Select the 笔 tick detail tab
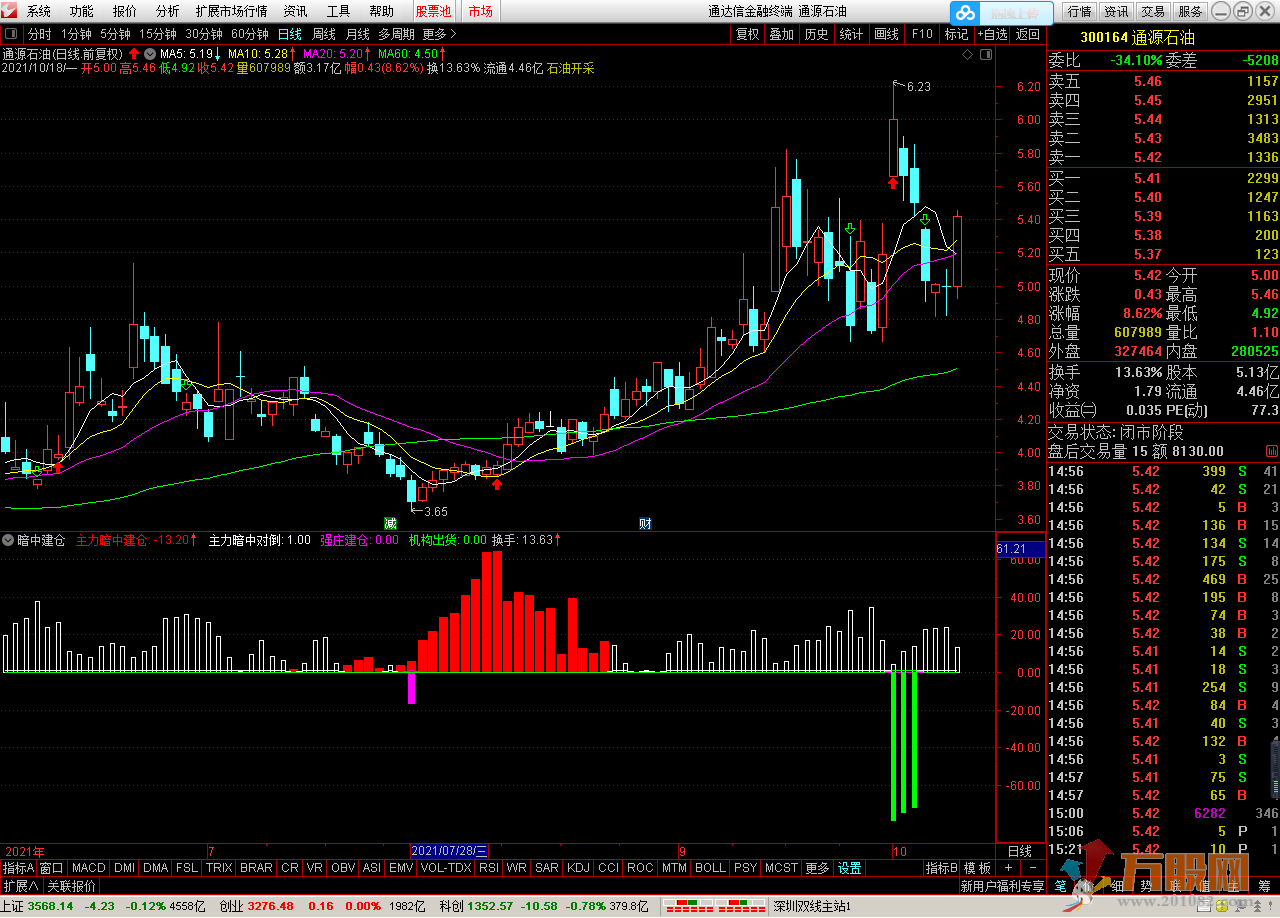Viewport: 1280px width, 918px height. pos(1061,886)
